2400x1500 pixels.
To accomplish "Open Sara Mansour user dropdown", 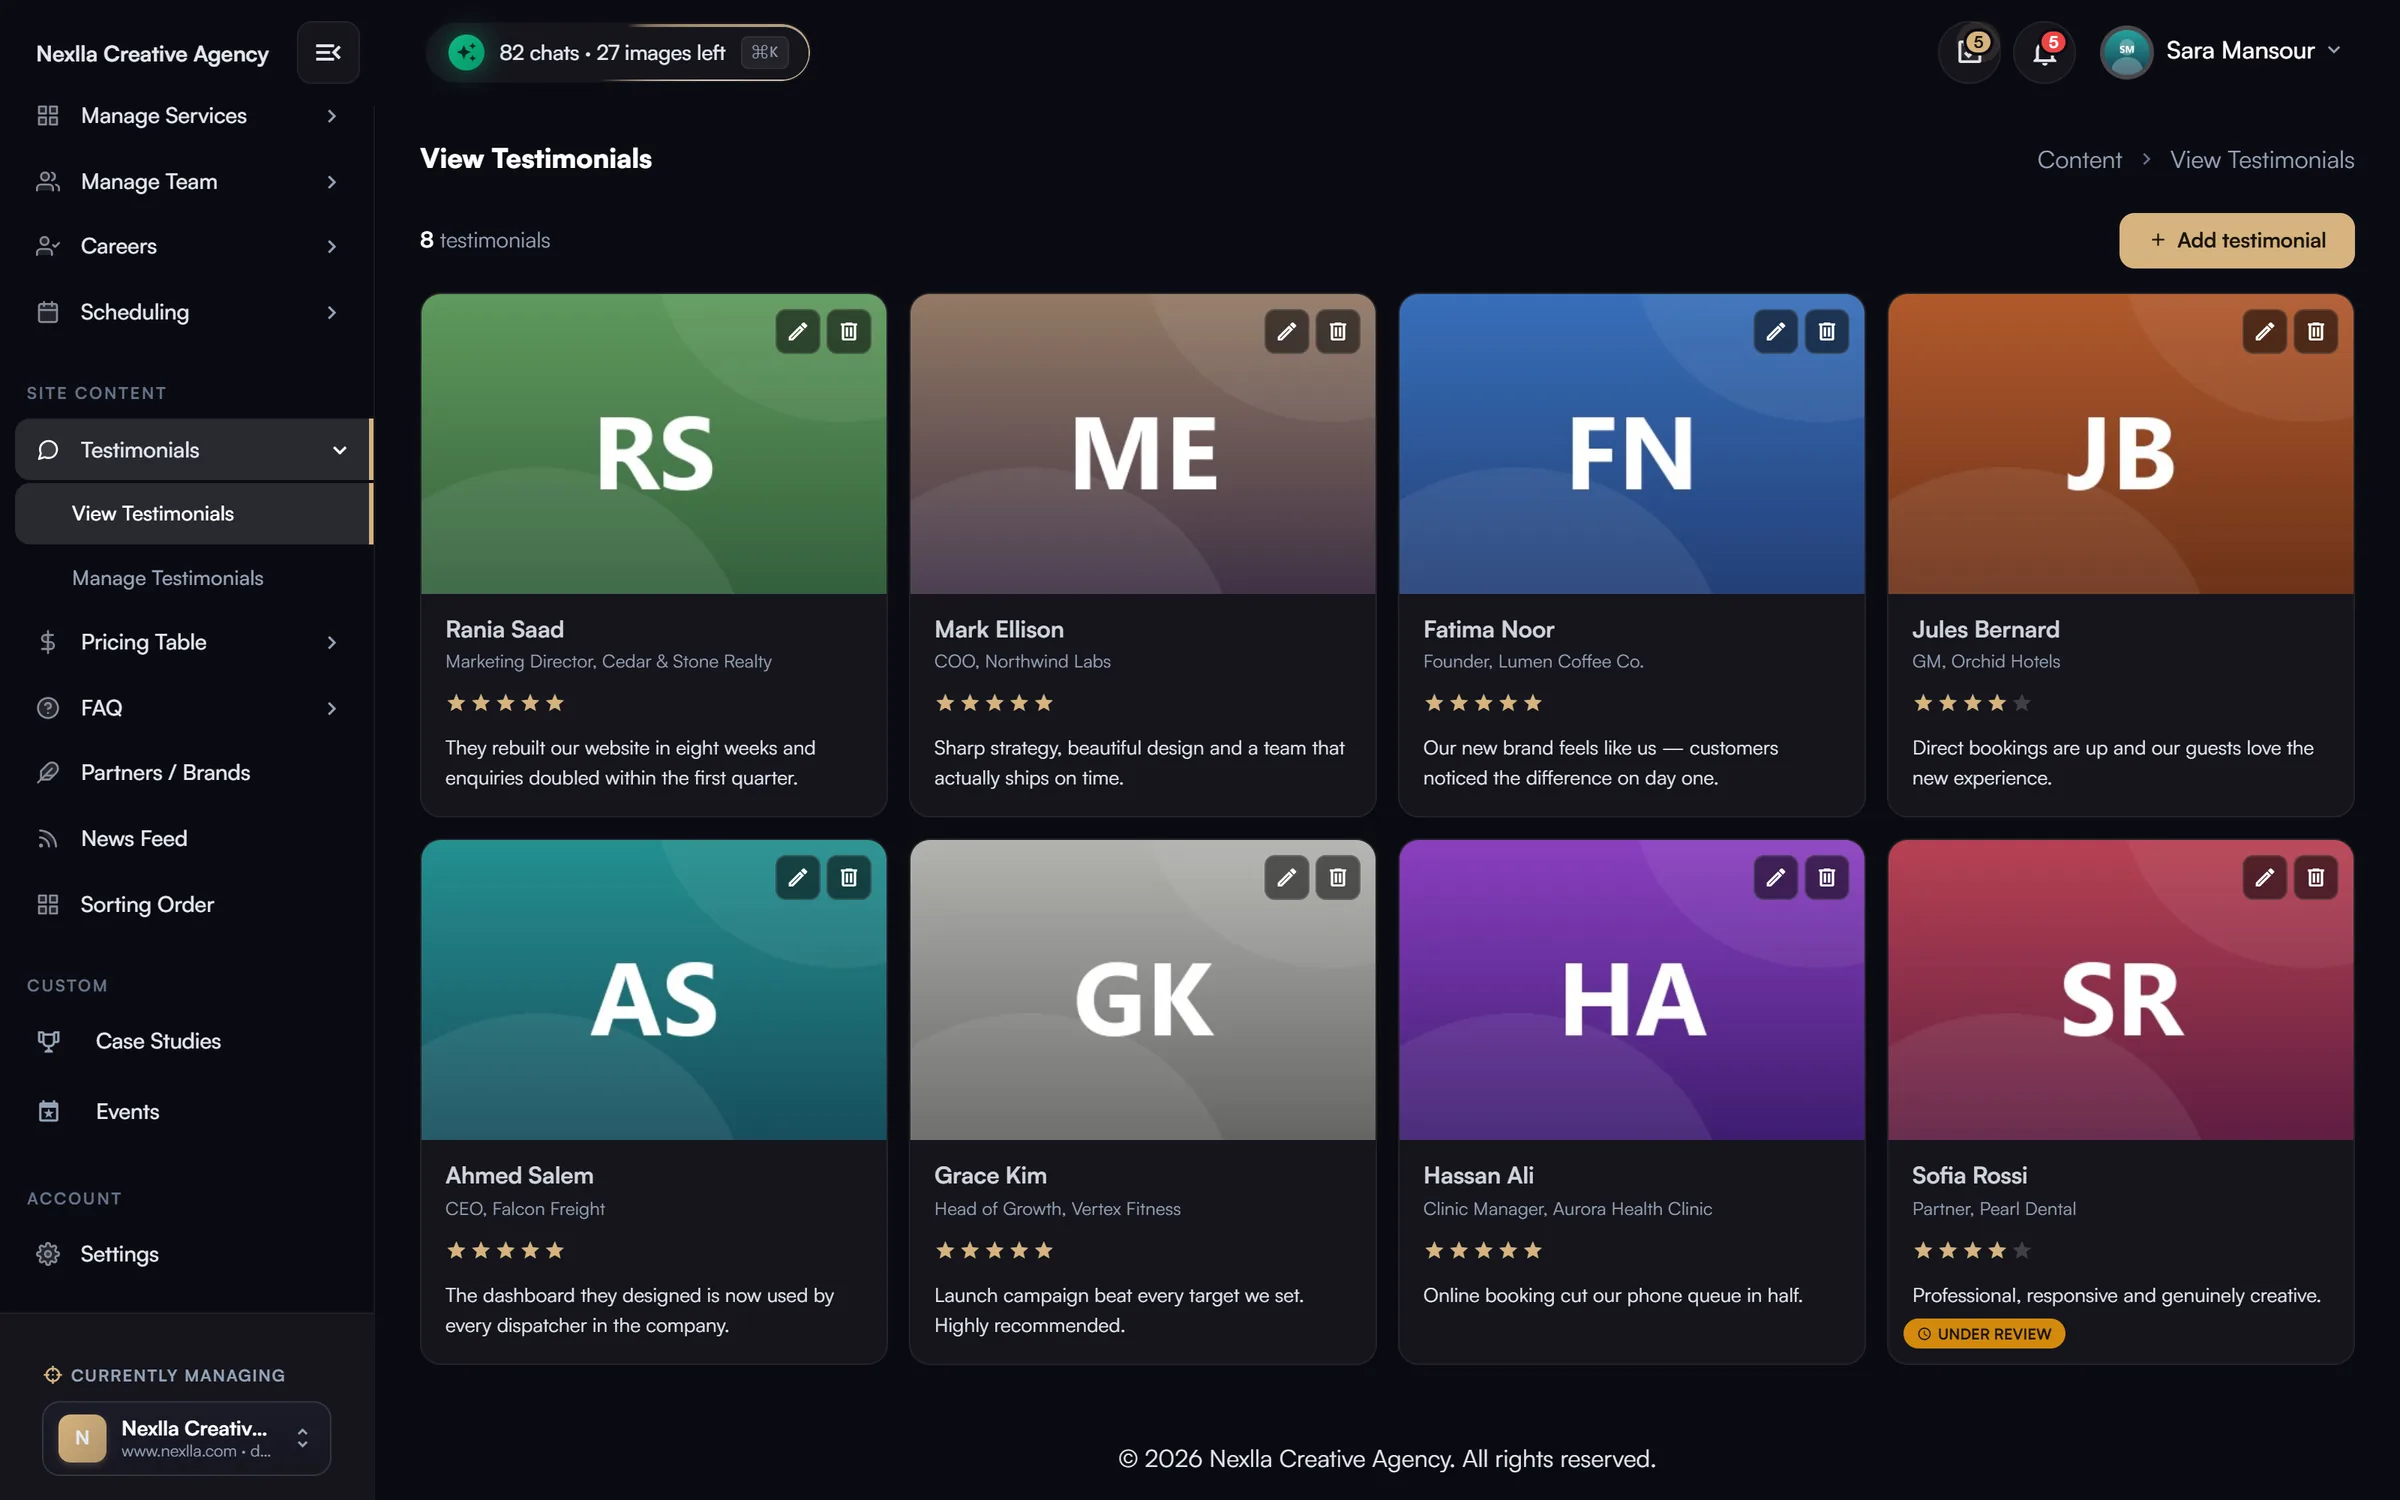I will click(2221, 52).
